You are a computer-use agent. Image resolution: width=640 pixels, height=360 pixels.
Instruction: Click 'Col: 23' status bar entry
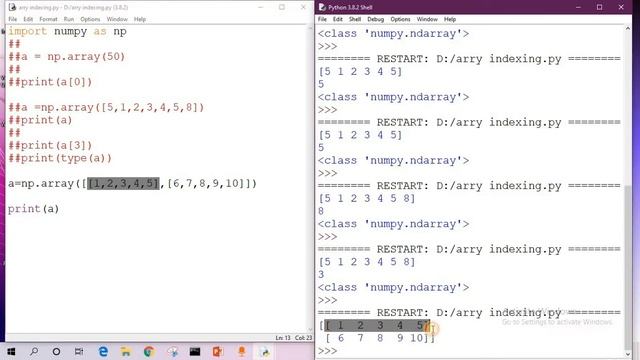pyautogui.click(x=303, y=338)
